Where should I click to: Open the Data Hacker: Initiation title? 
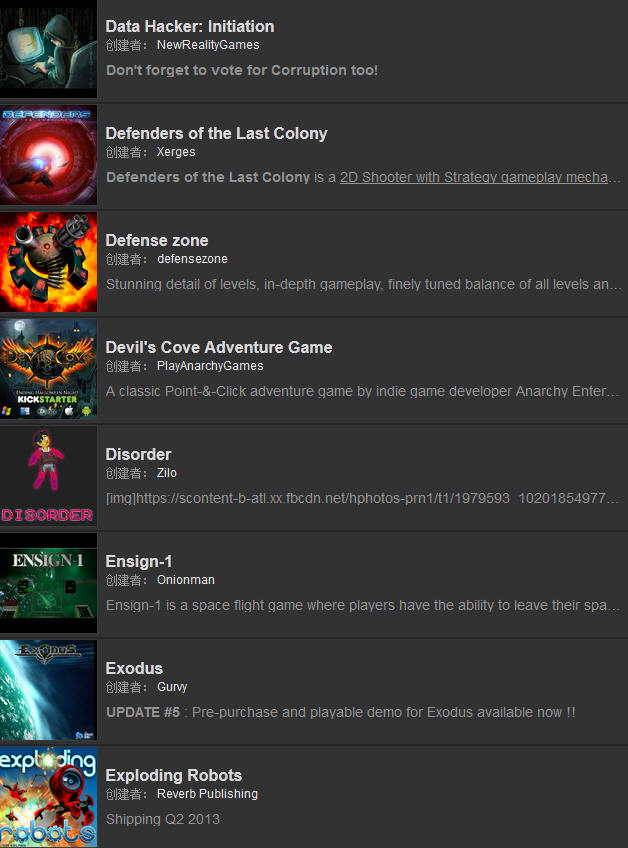pyautogui.click(x=190, y=26)
